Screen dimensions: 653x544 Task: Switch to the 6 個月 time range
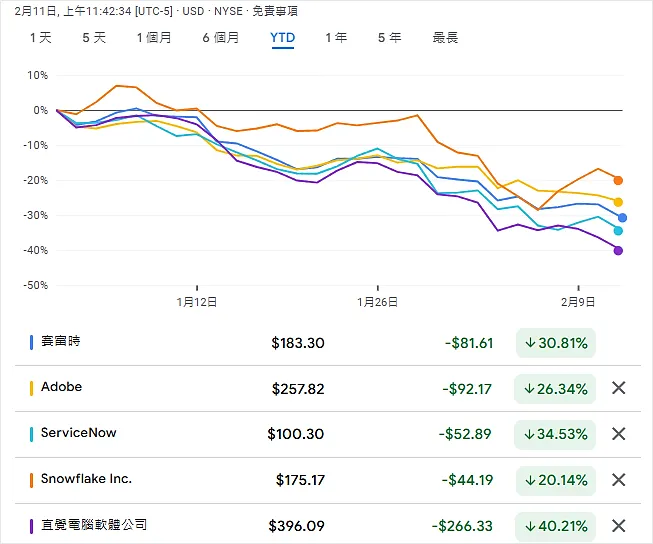point(221,38)
